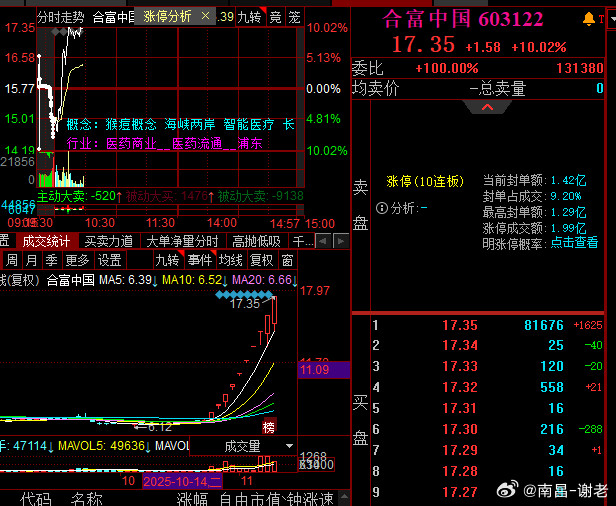
Task: Click the 海峡两岸 concept tag
Action: (x=190, y=125)
